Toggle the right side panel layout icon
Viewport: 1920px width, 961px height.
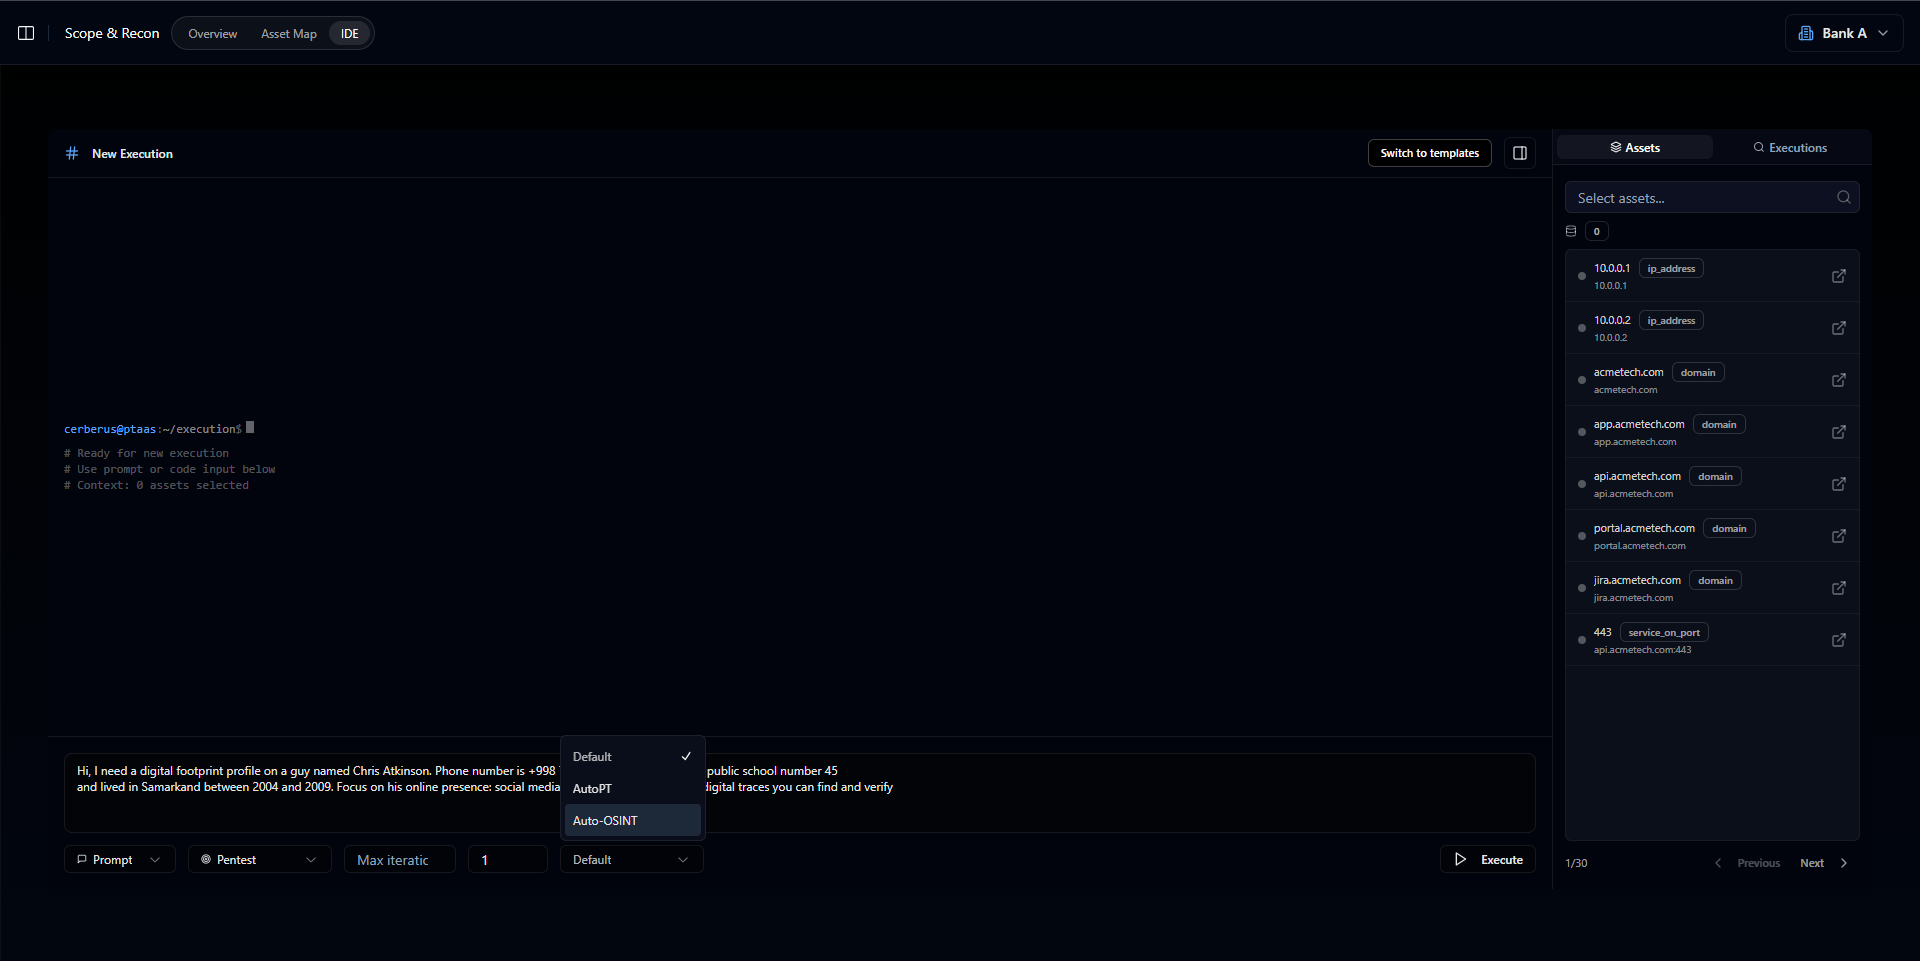point(1520,153)
